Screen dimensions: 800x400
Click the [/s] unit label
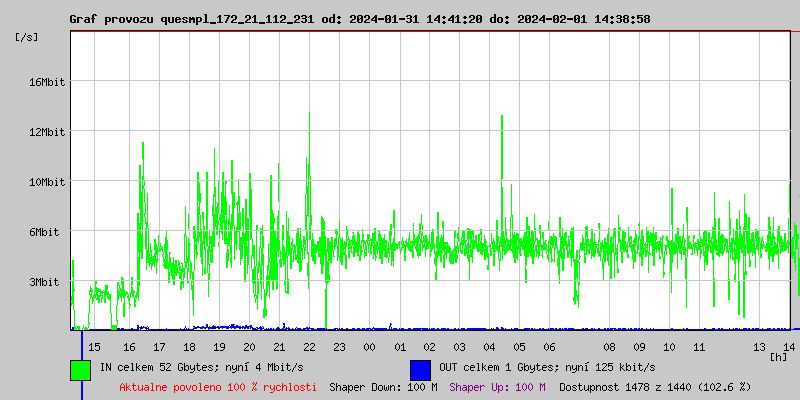click(27, 36)
